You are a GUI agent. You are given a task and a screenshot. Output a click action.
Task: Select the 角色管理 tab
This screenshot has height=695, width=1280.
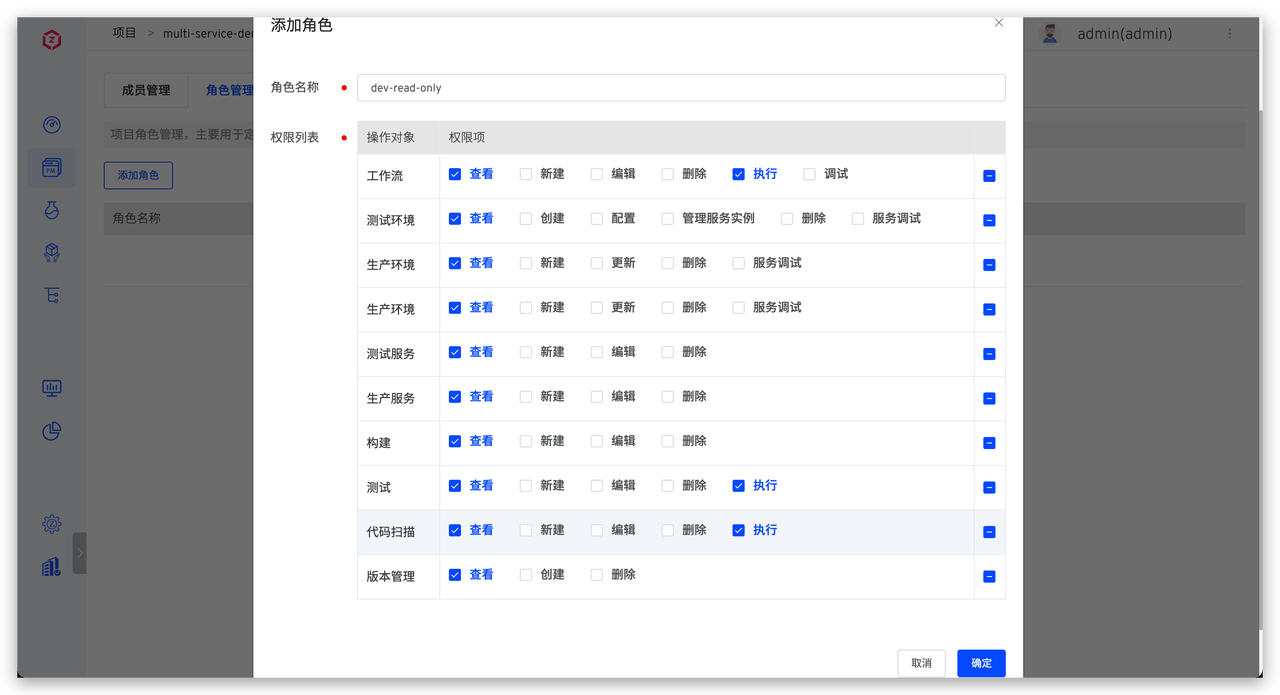pos(230,90)
